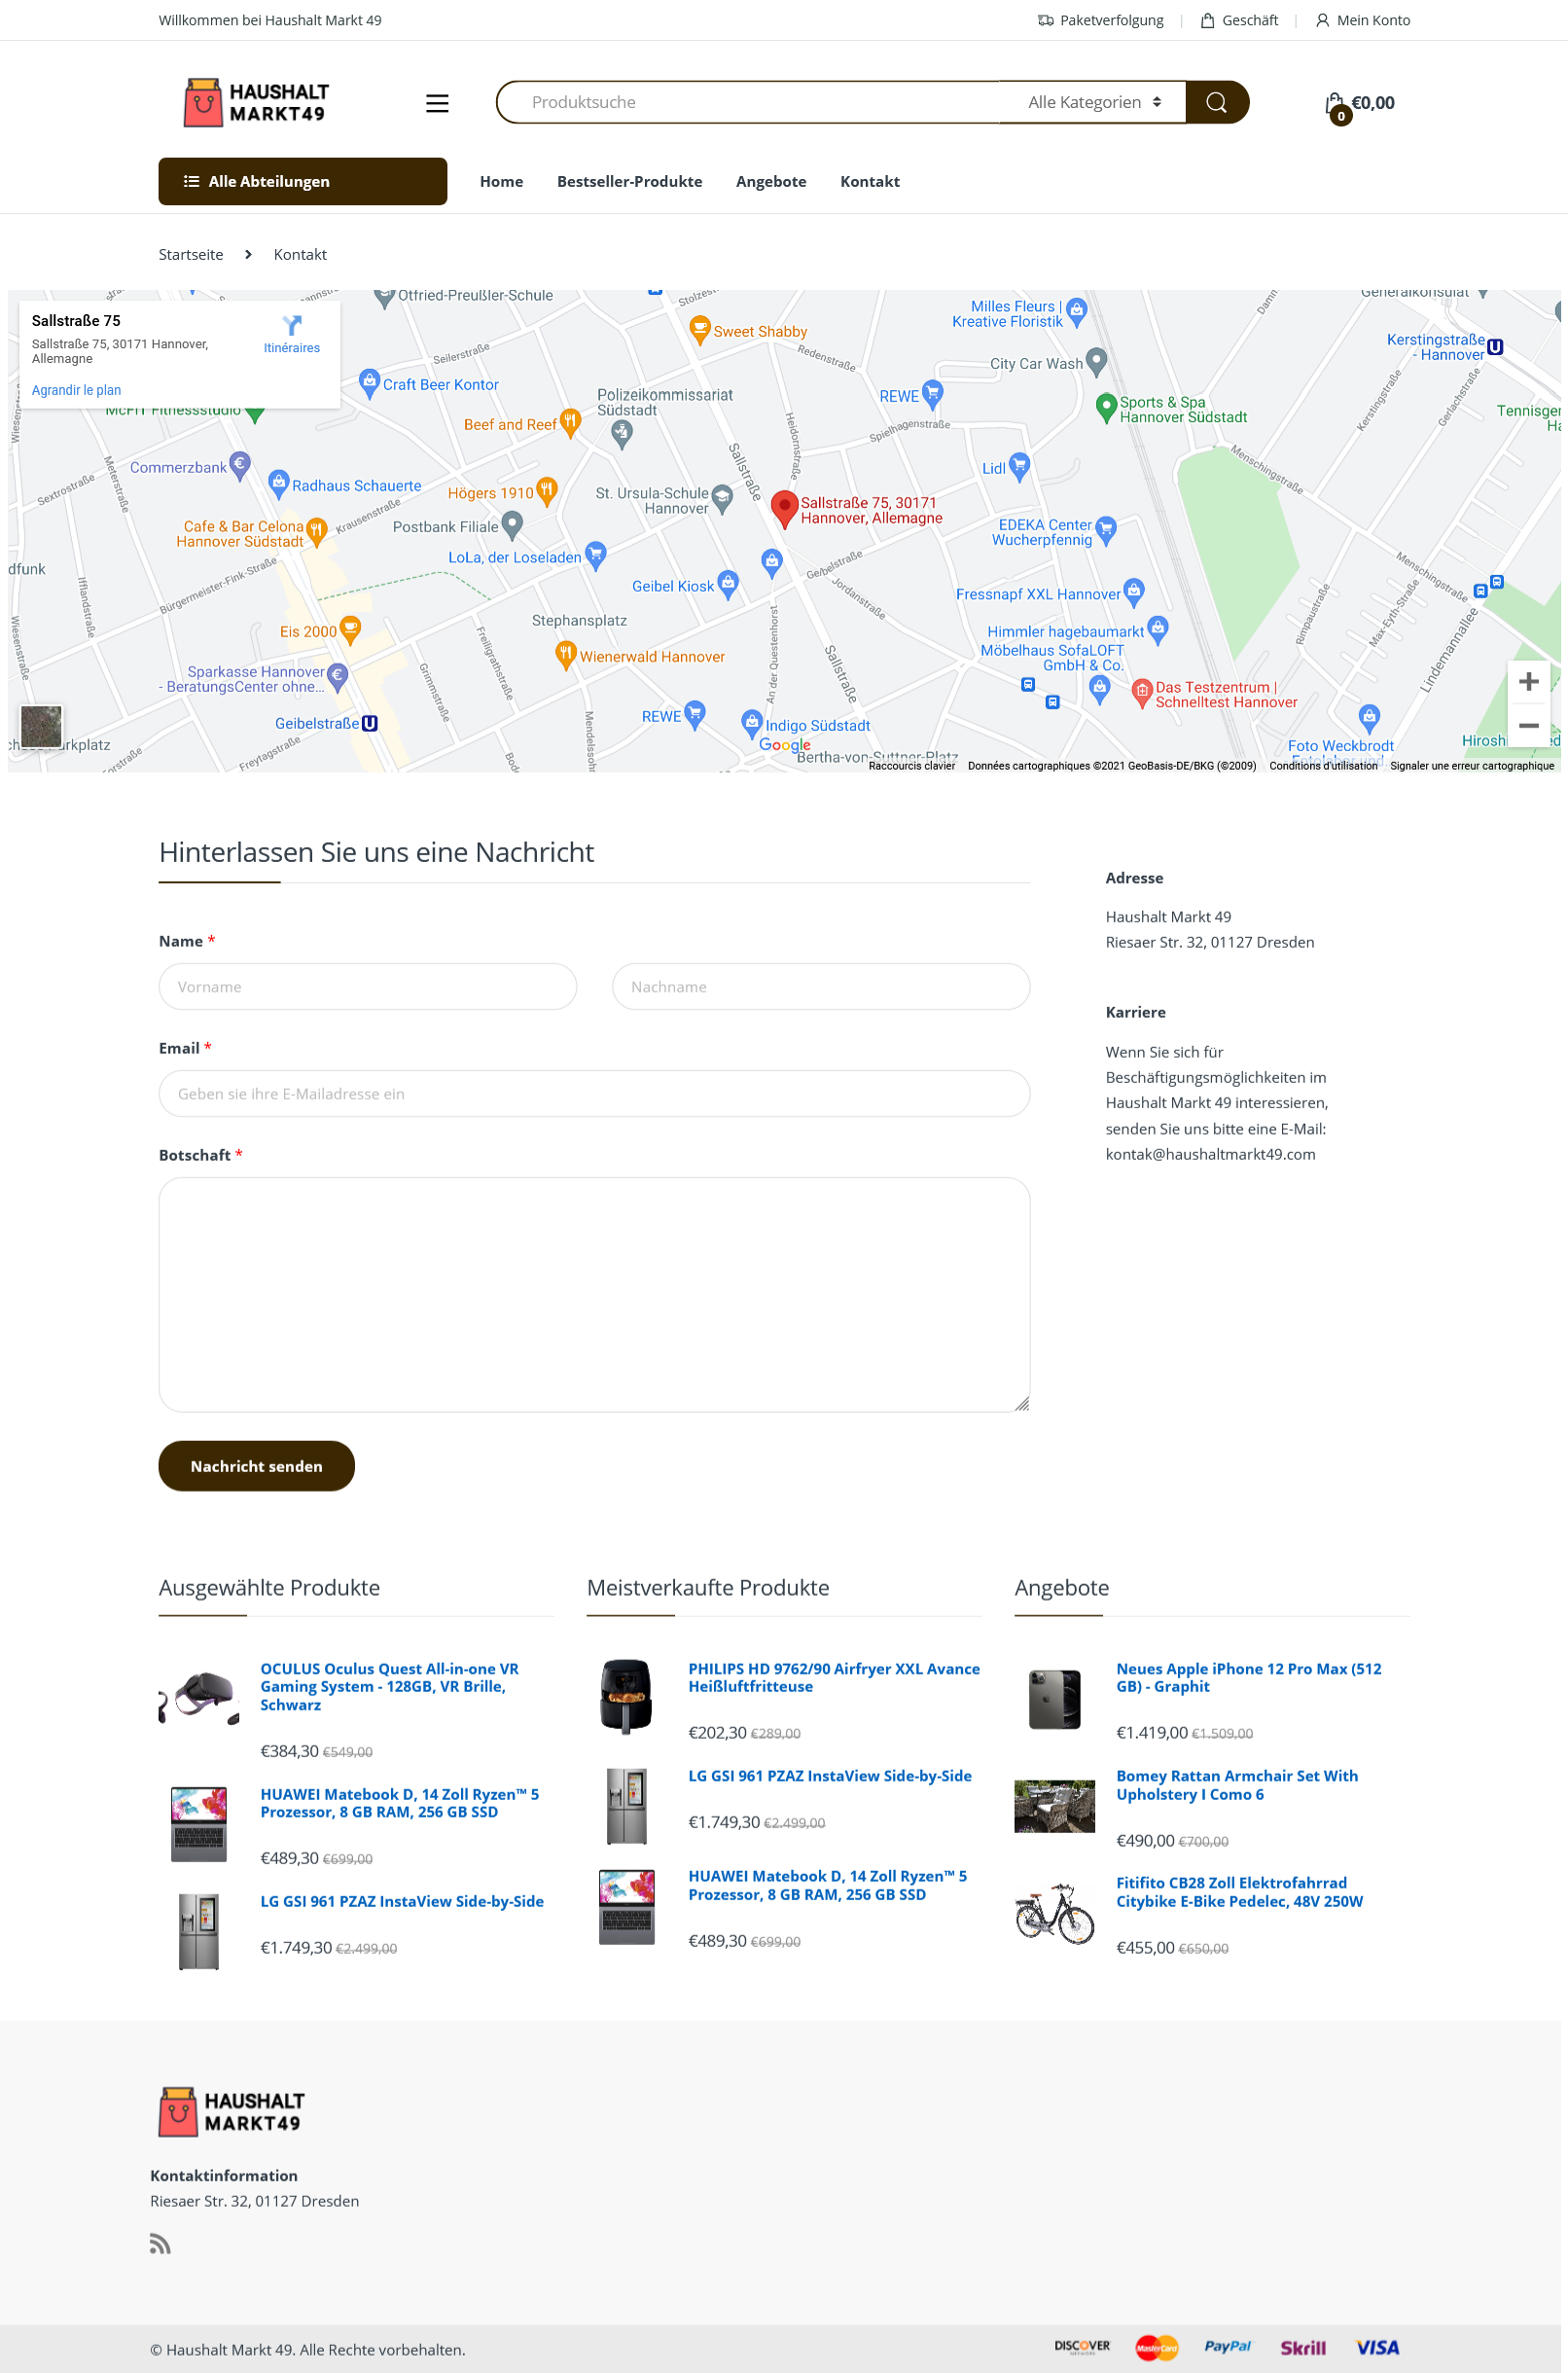Focus the Produktsuche search field
Screen dimensions: 1568x2373
747,102
